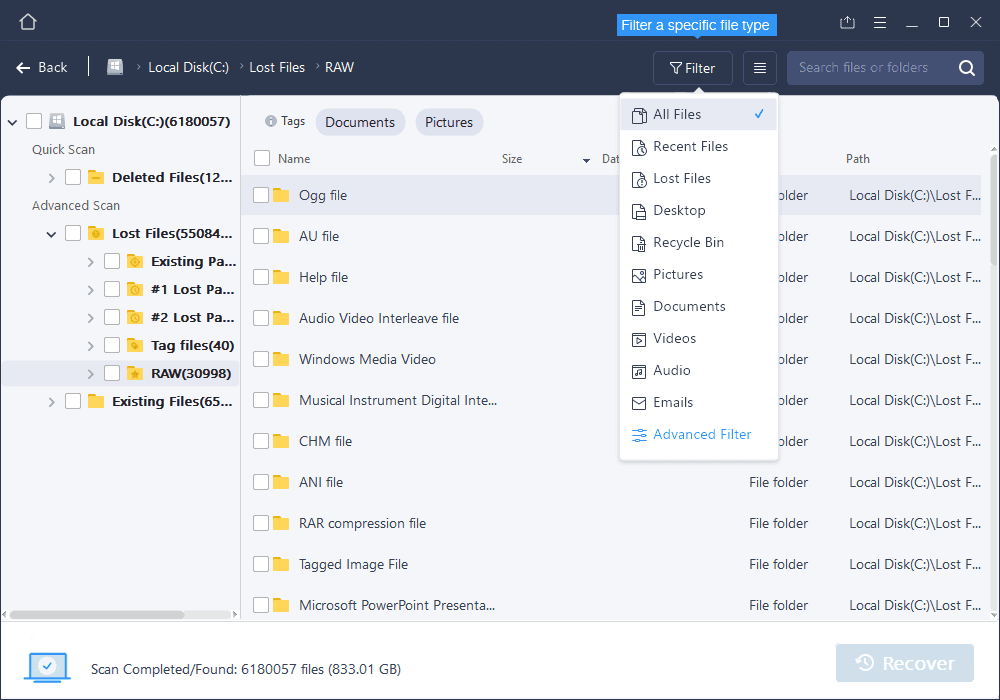Image resolution: width=1000 pixels, height=700 pixels.
Task: Collapse the Lost Files tree node
Action: [50, 233]
